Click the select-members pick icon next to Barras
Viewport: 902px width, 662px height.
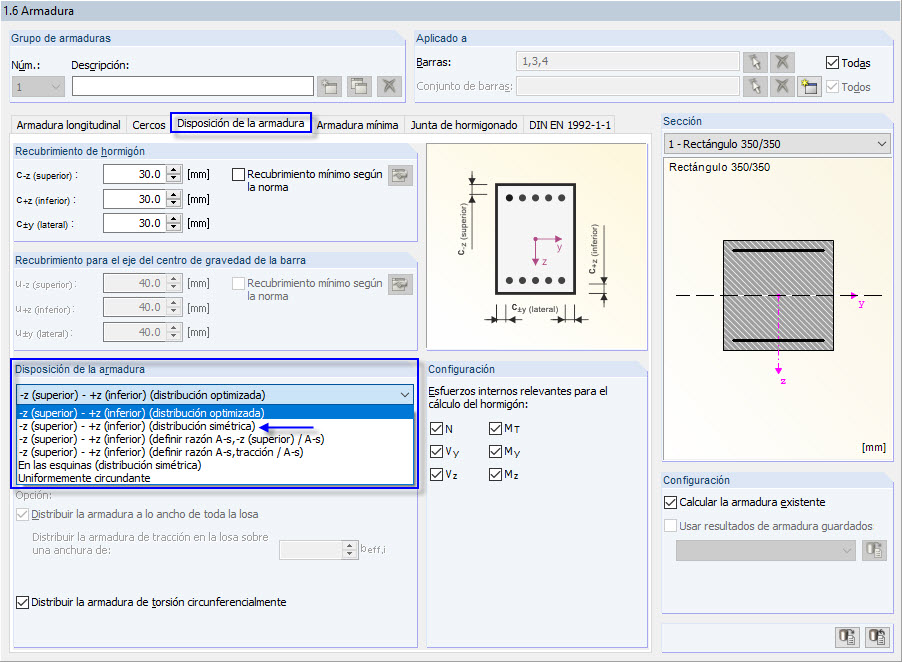coord(755,62)
